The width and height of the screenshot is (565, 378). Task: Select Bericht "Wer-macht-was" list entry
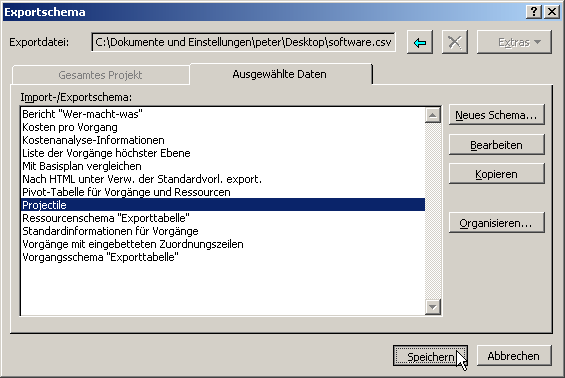[x=223, y=114]
